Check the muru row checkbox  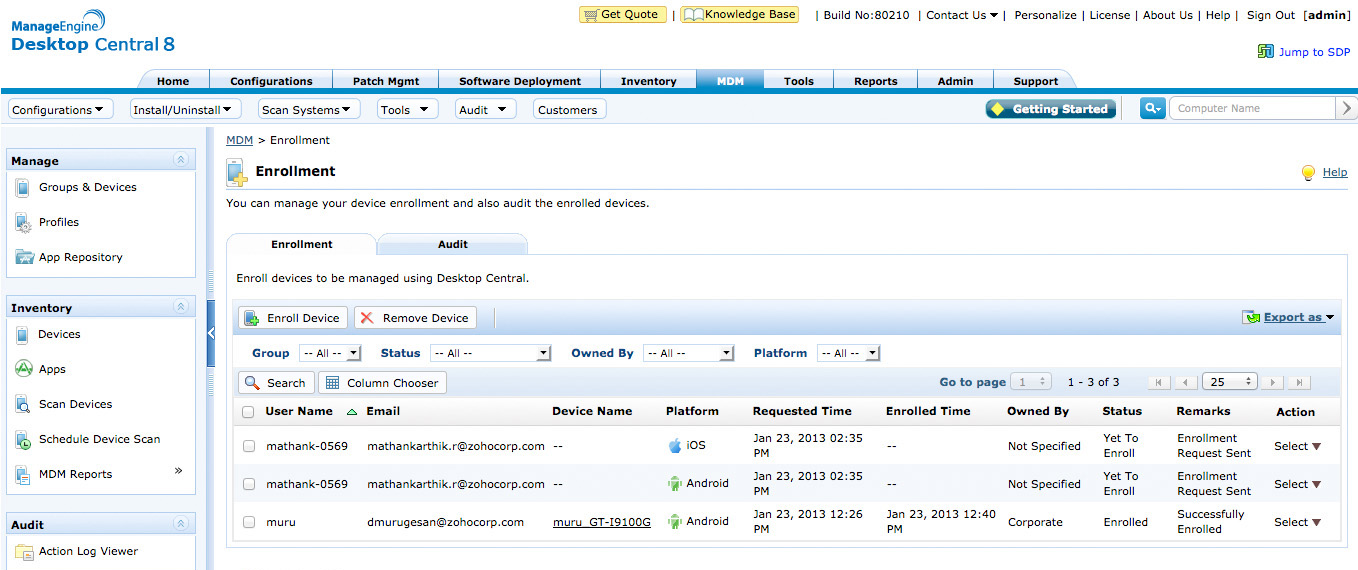[x=249, y=522]
